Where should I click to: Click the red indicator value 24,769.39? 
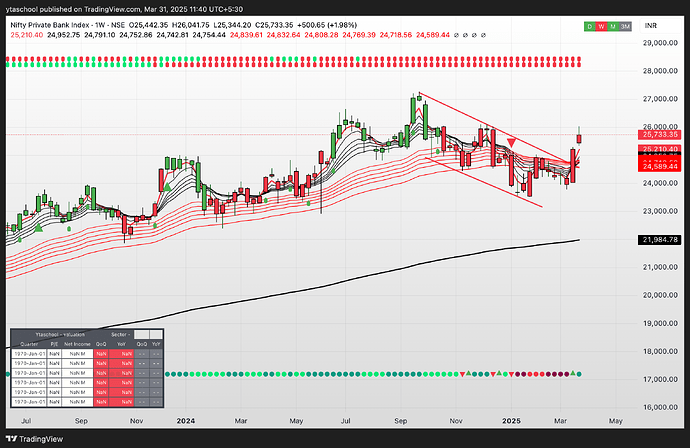point(359,35)
